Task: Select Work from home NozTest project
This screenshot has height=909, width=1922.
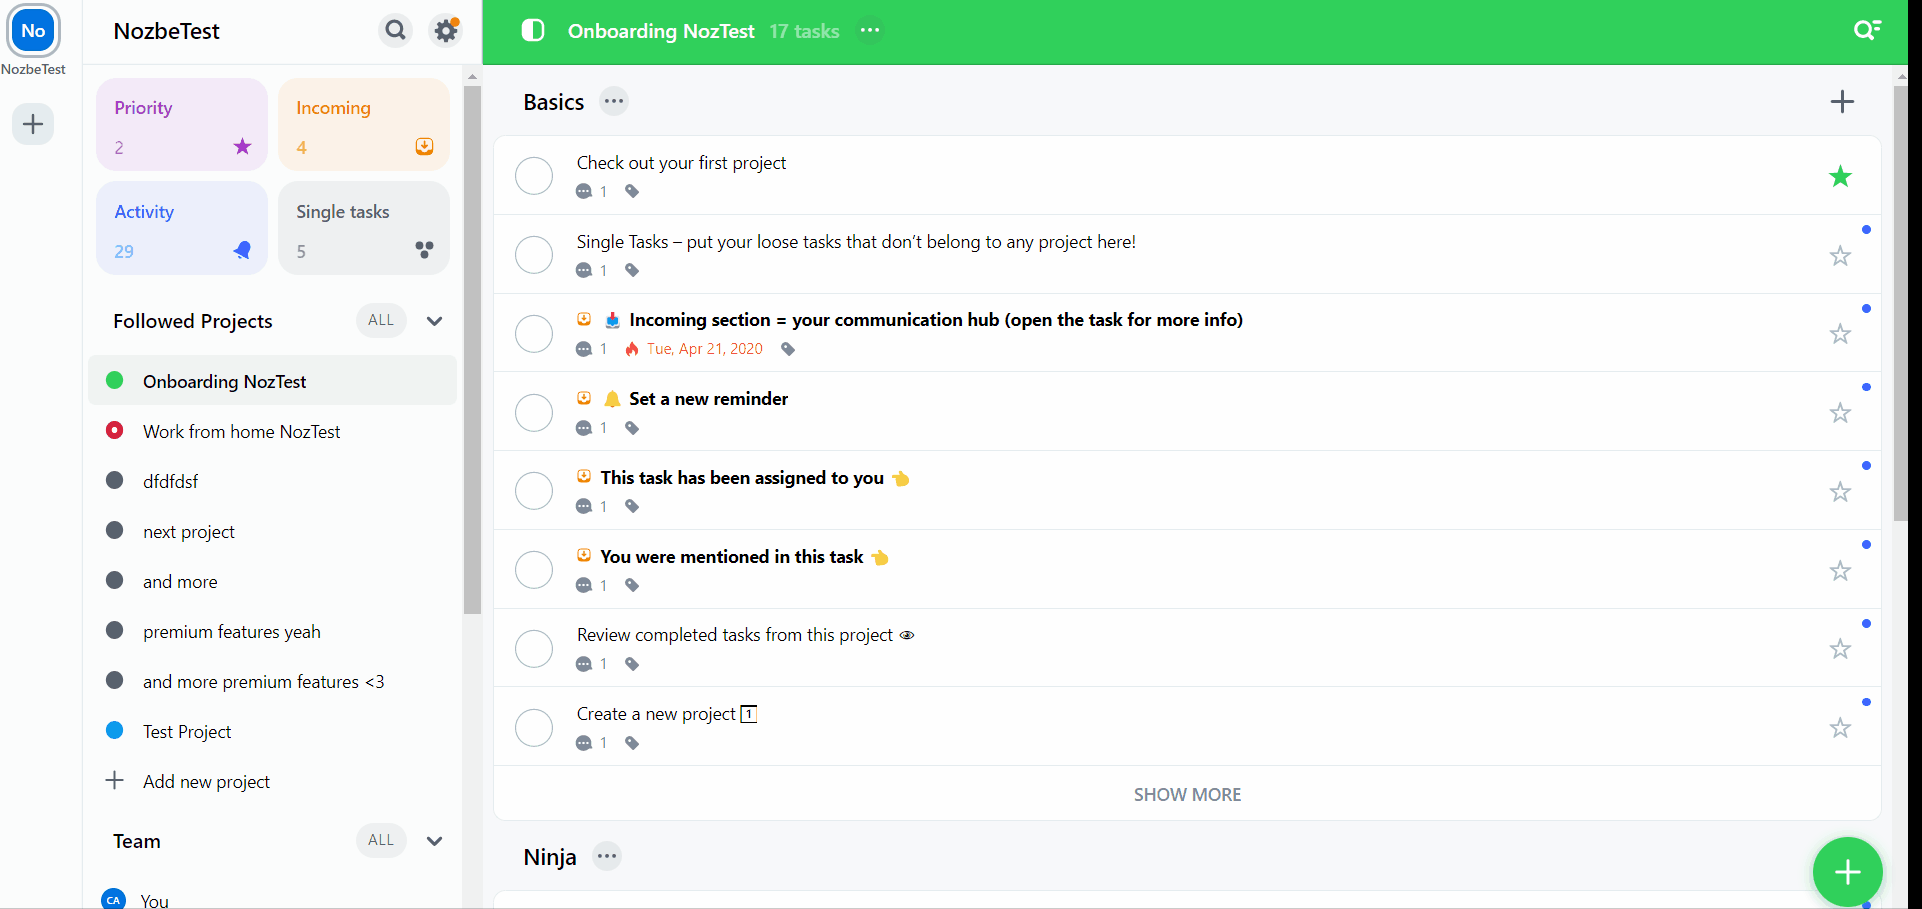Action: pyautogui.click(x=272, y=431)
